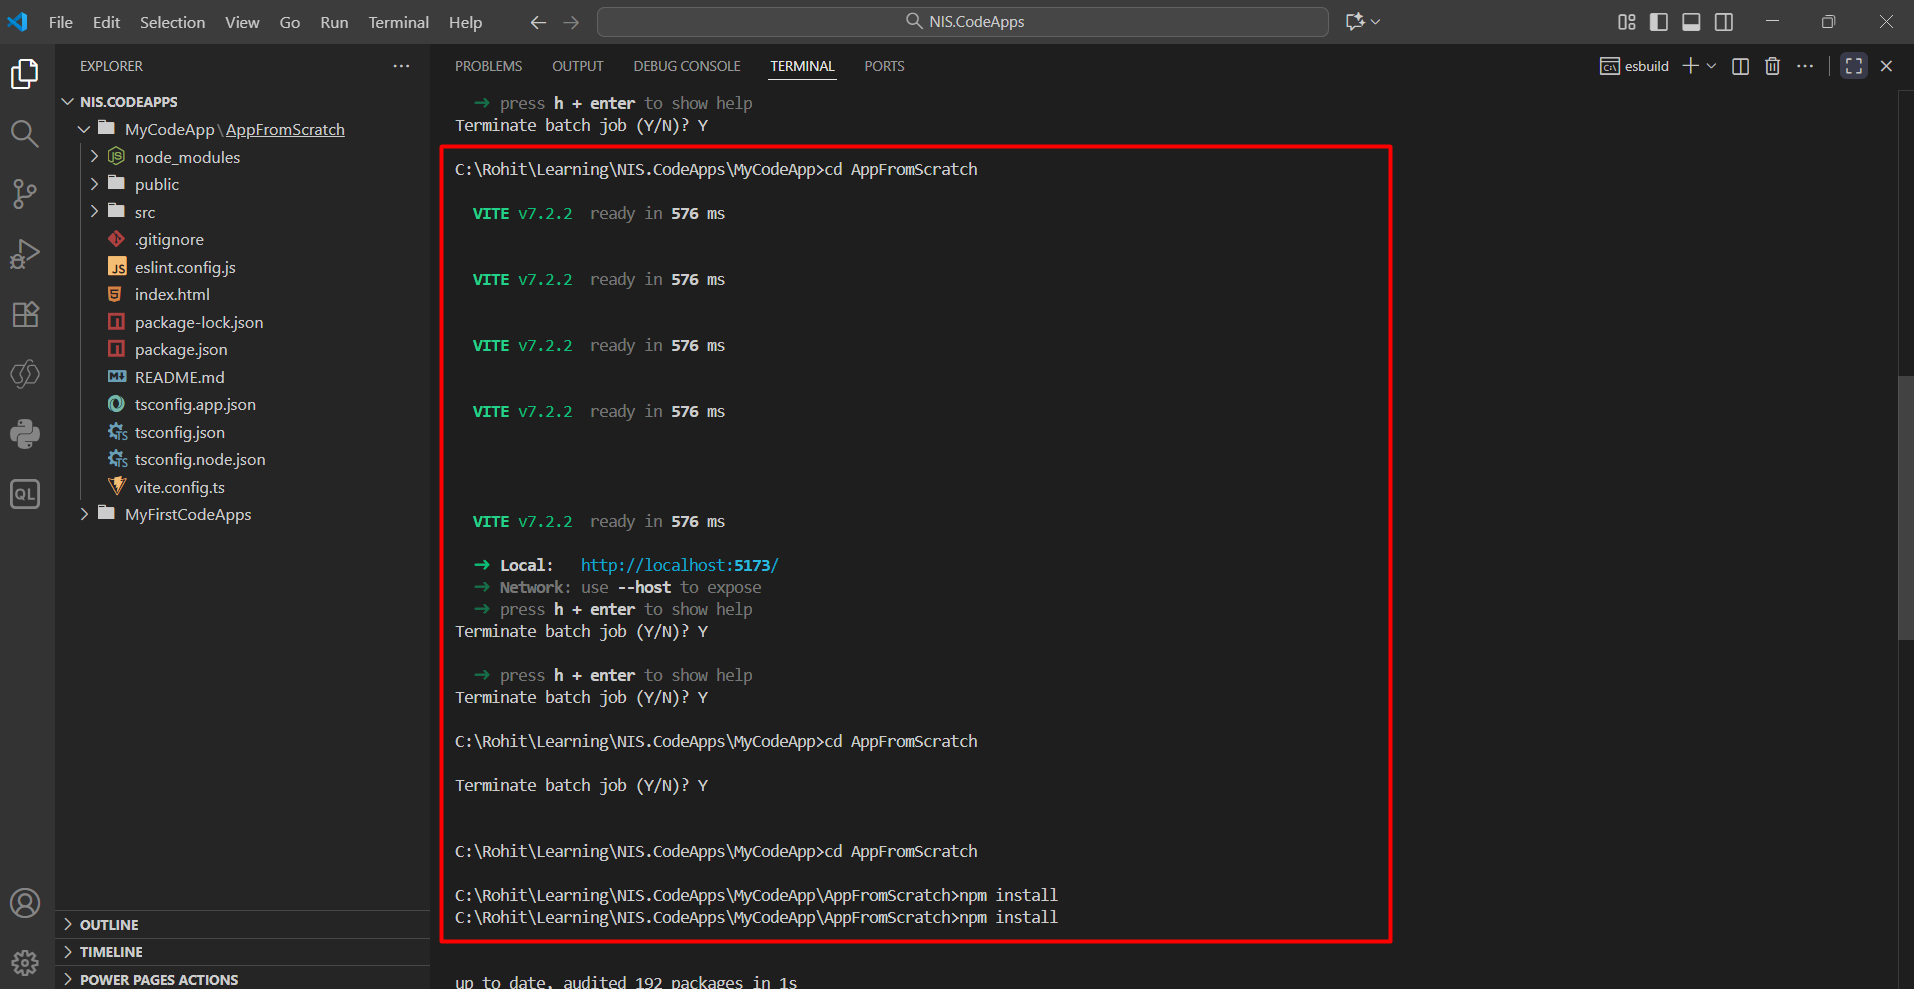Split the terminal
1914x989 pixels.
pos(1740,66)
